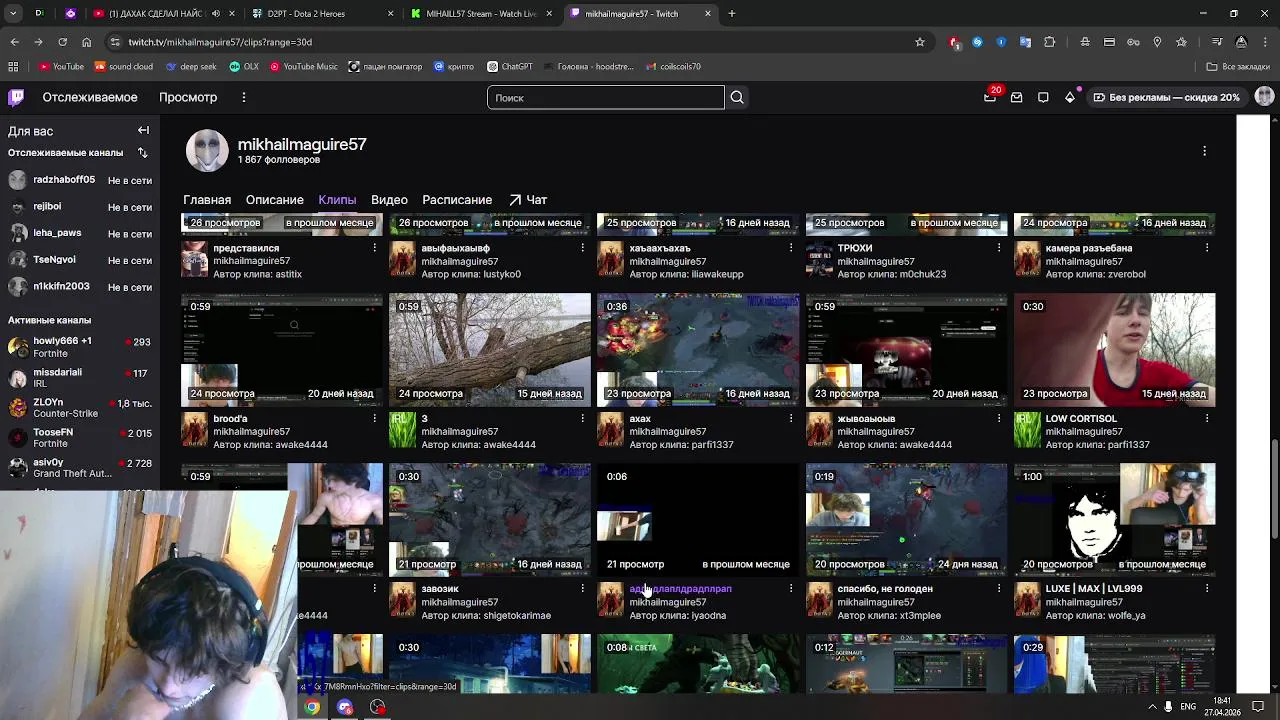
Task: Open options menu for clip 'brood'a'
Action: (374, 419)
